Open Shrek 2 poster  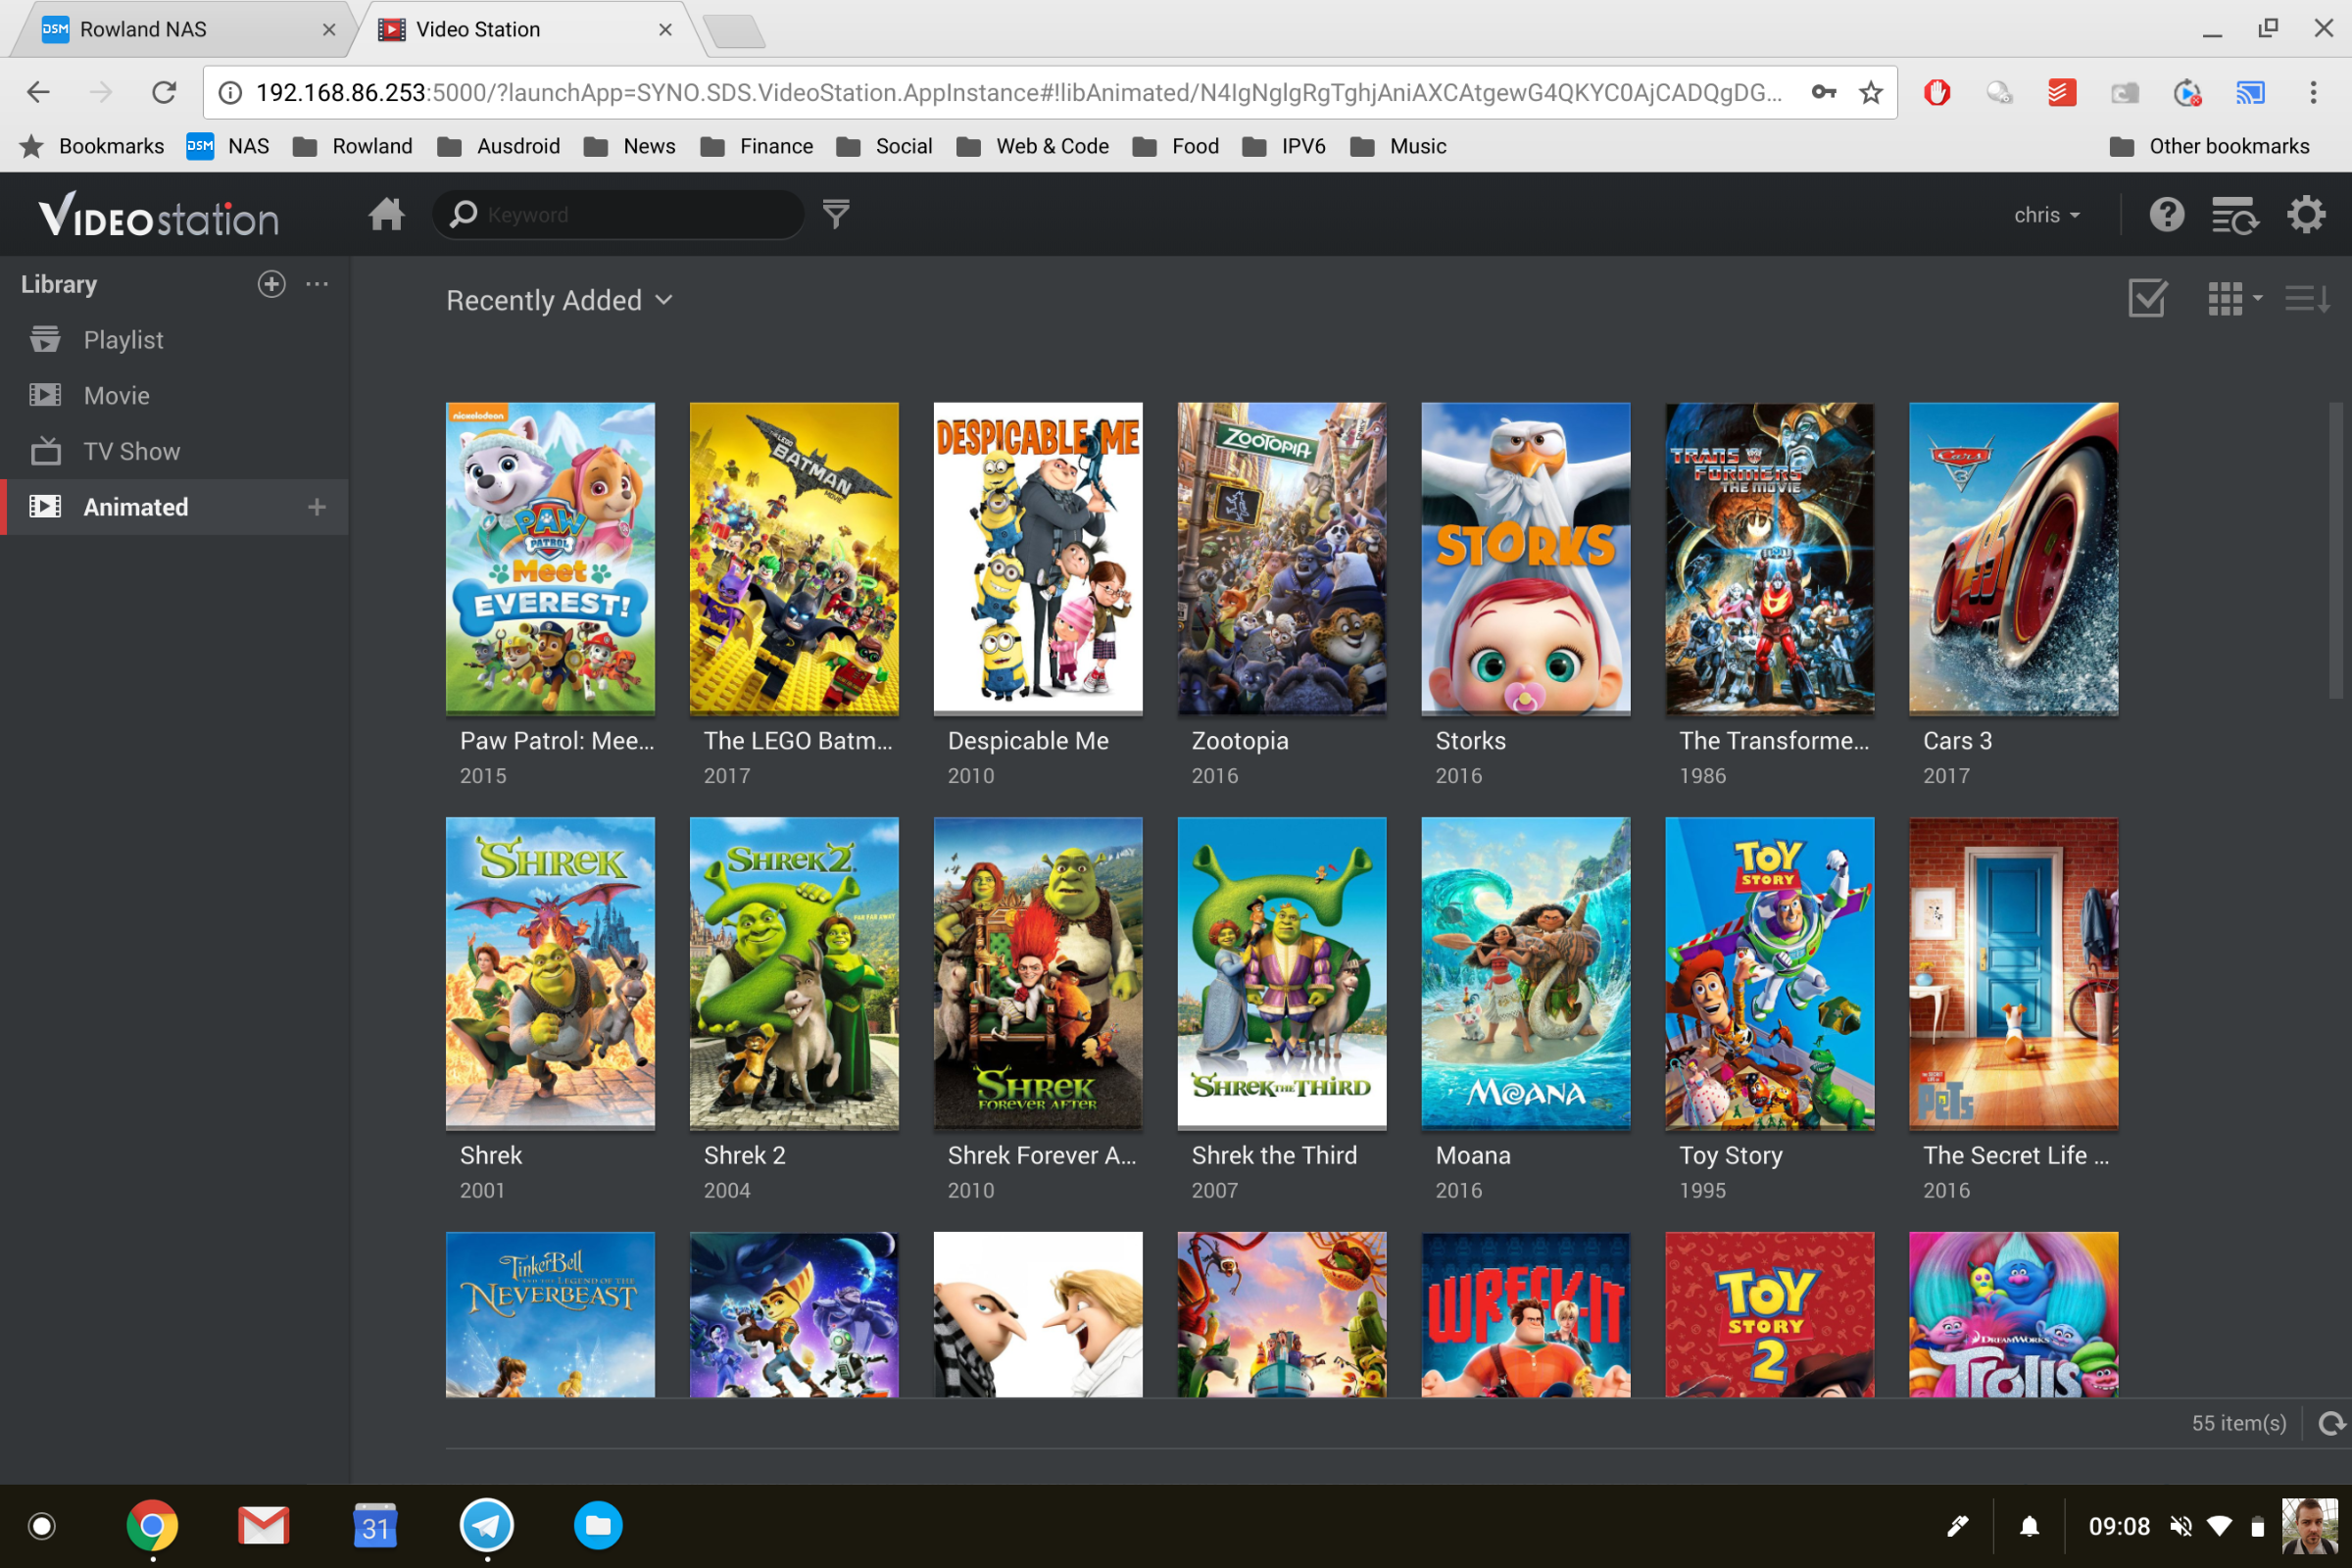pyautogui.click(x=794, y=973)
